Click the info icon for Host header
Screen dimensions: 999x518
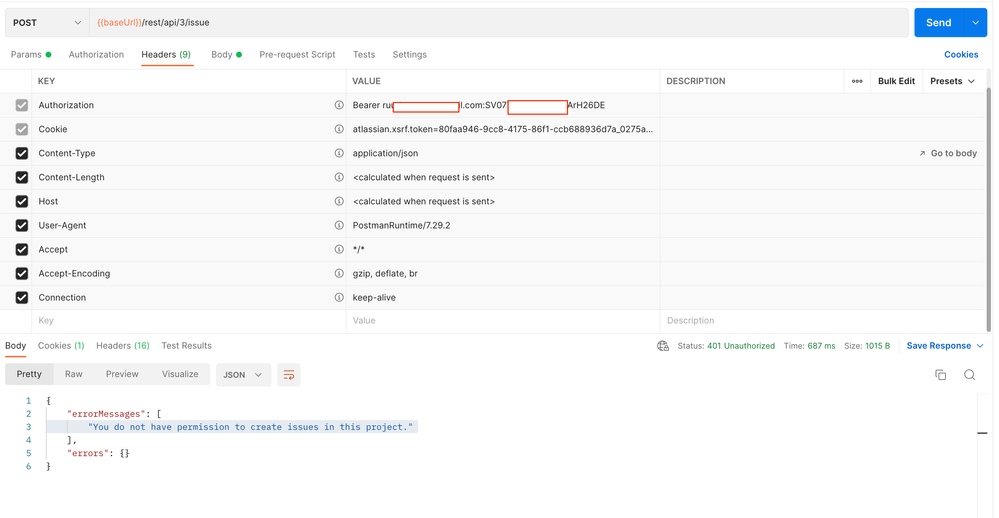tap(339, 201)
